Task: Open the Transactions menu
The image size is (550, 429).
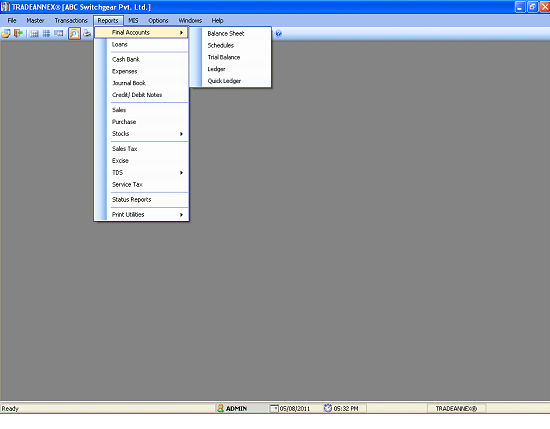Action: [x=71, y=21]
